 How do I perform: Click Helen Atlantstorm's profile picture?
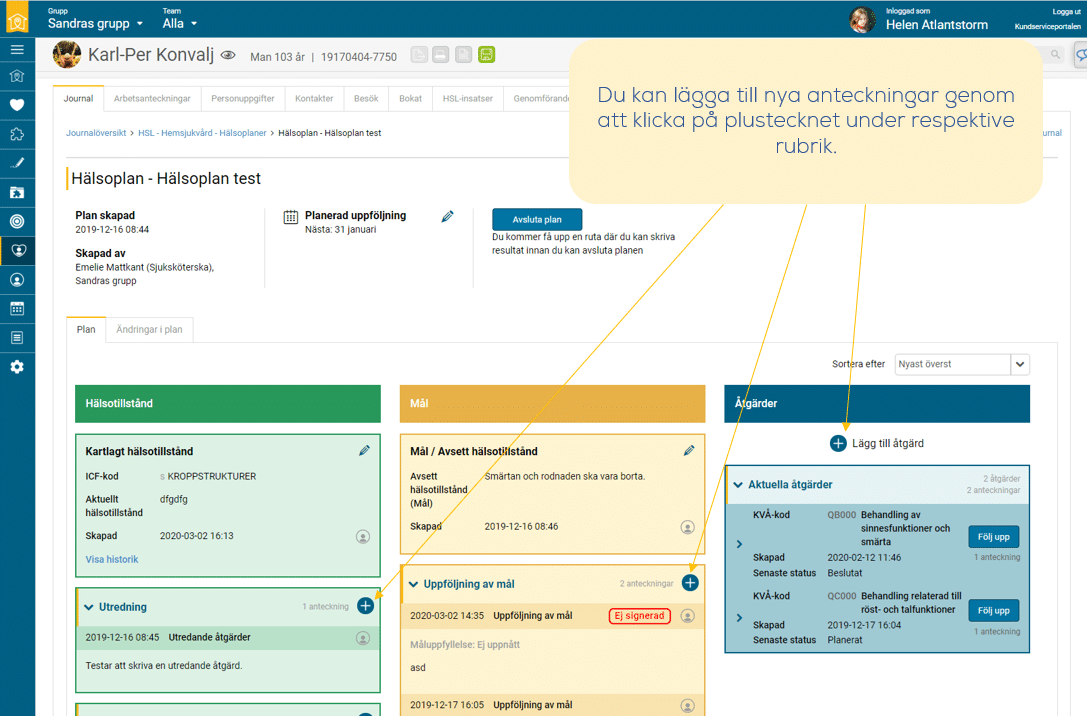[x=862, y=19]
